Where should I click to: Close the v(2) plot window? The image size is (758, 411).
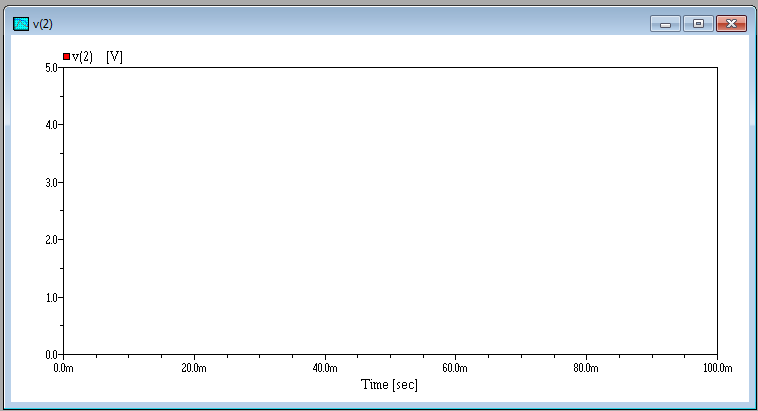click(x=731, y=23)
